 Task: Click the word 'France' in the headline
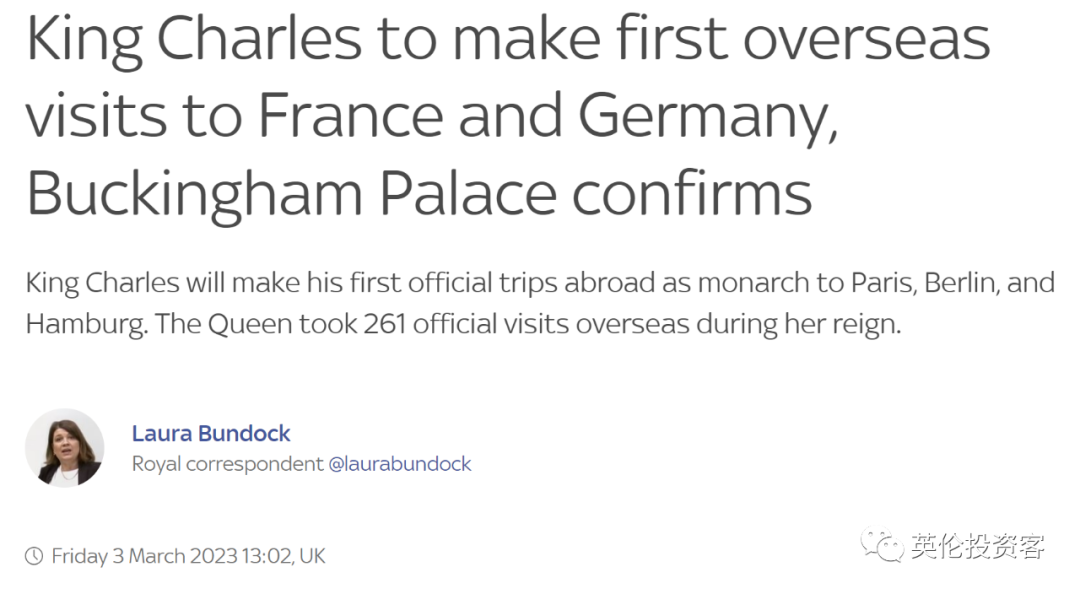point(351,115)
